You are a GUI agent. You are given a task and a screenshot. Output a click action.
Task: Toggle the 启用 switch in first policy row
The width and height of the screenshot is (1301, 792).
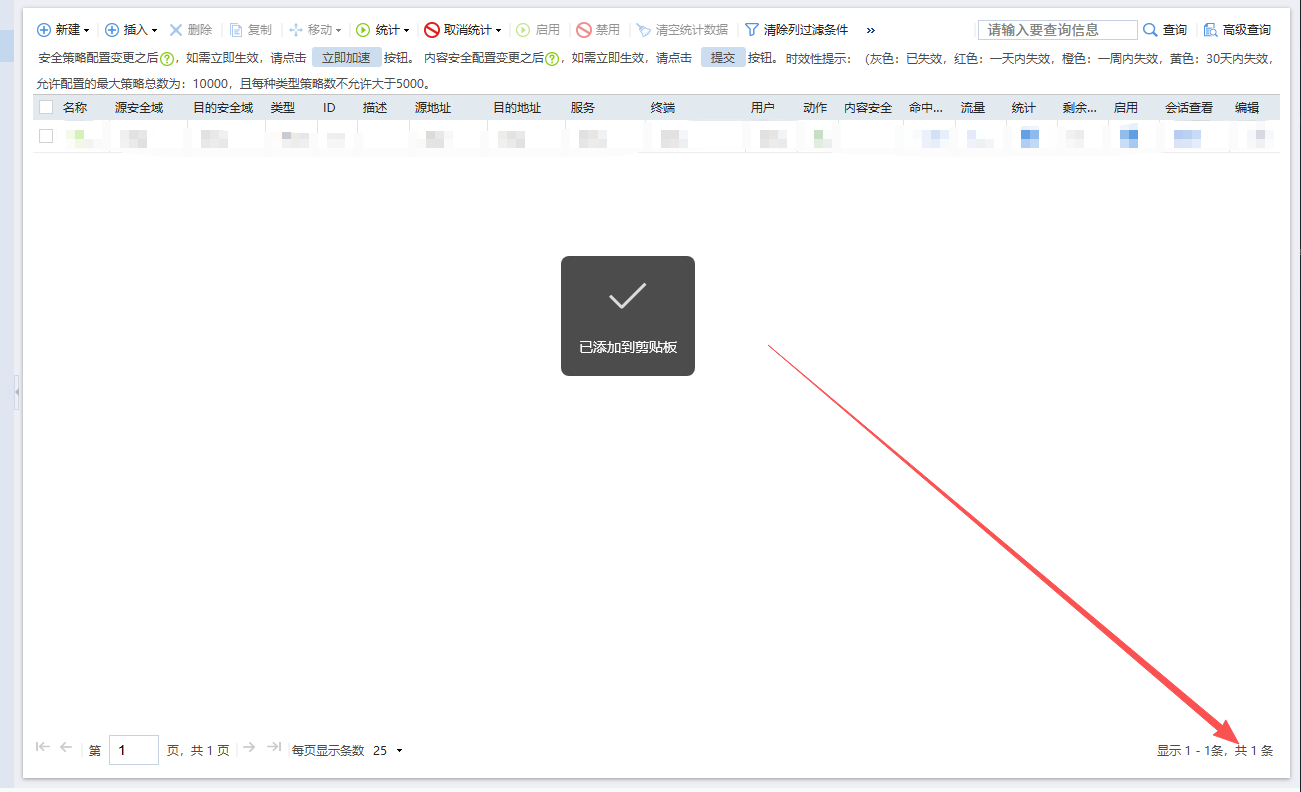tap(1129, 138)
